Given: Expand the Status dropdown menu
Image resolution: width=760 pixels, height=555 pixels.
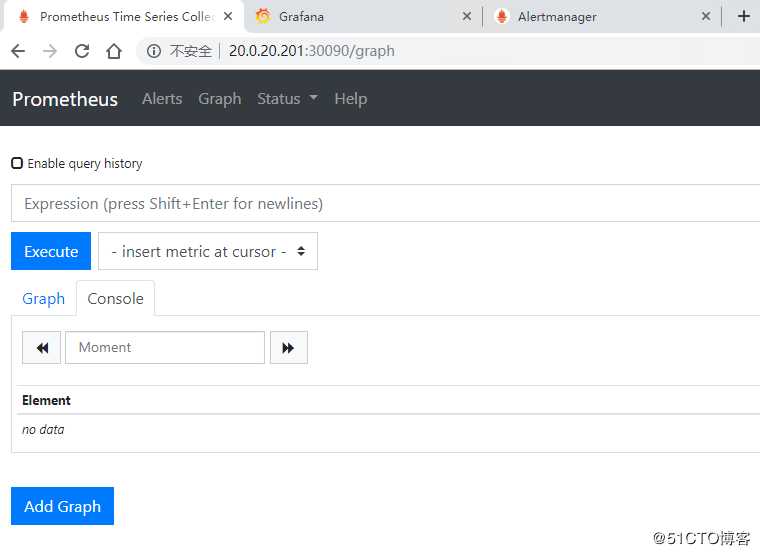Looking at the screenshot, I should [287, 99].
